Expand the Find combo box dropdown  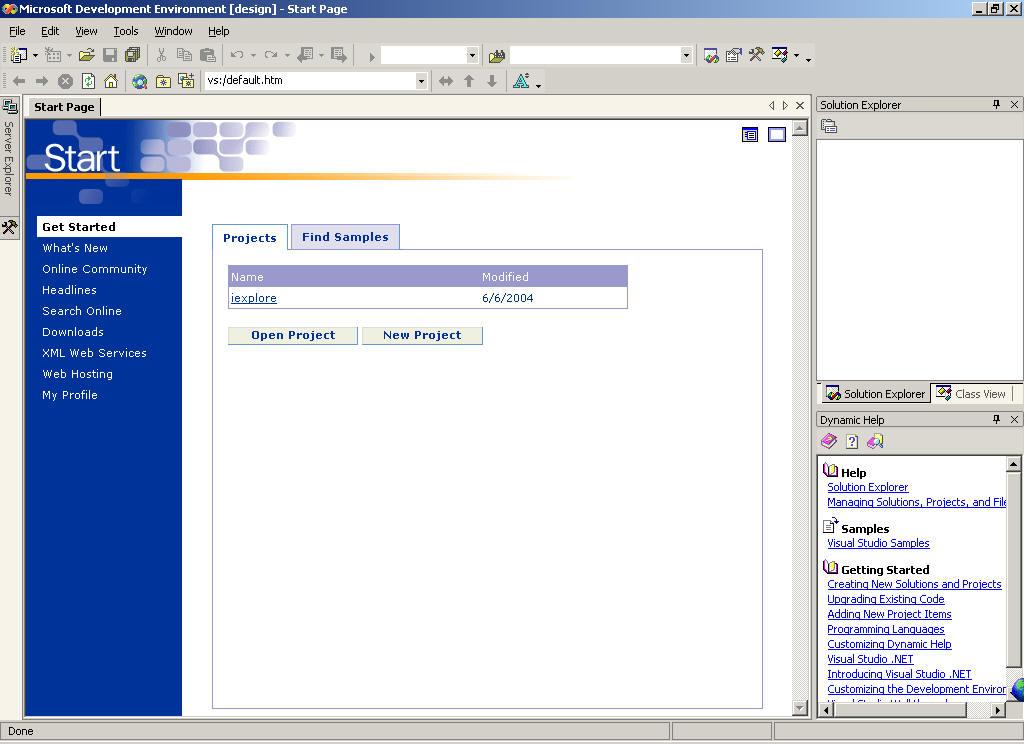point(686,56)
